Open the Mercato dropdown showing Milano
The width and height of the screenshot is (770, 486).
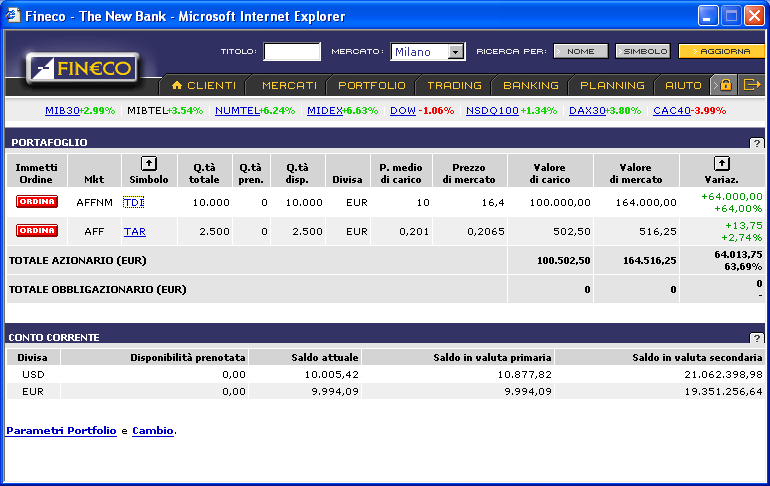[428, 52]
